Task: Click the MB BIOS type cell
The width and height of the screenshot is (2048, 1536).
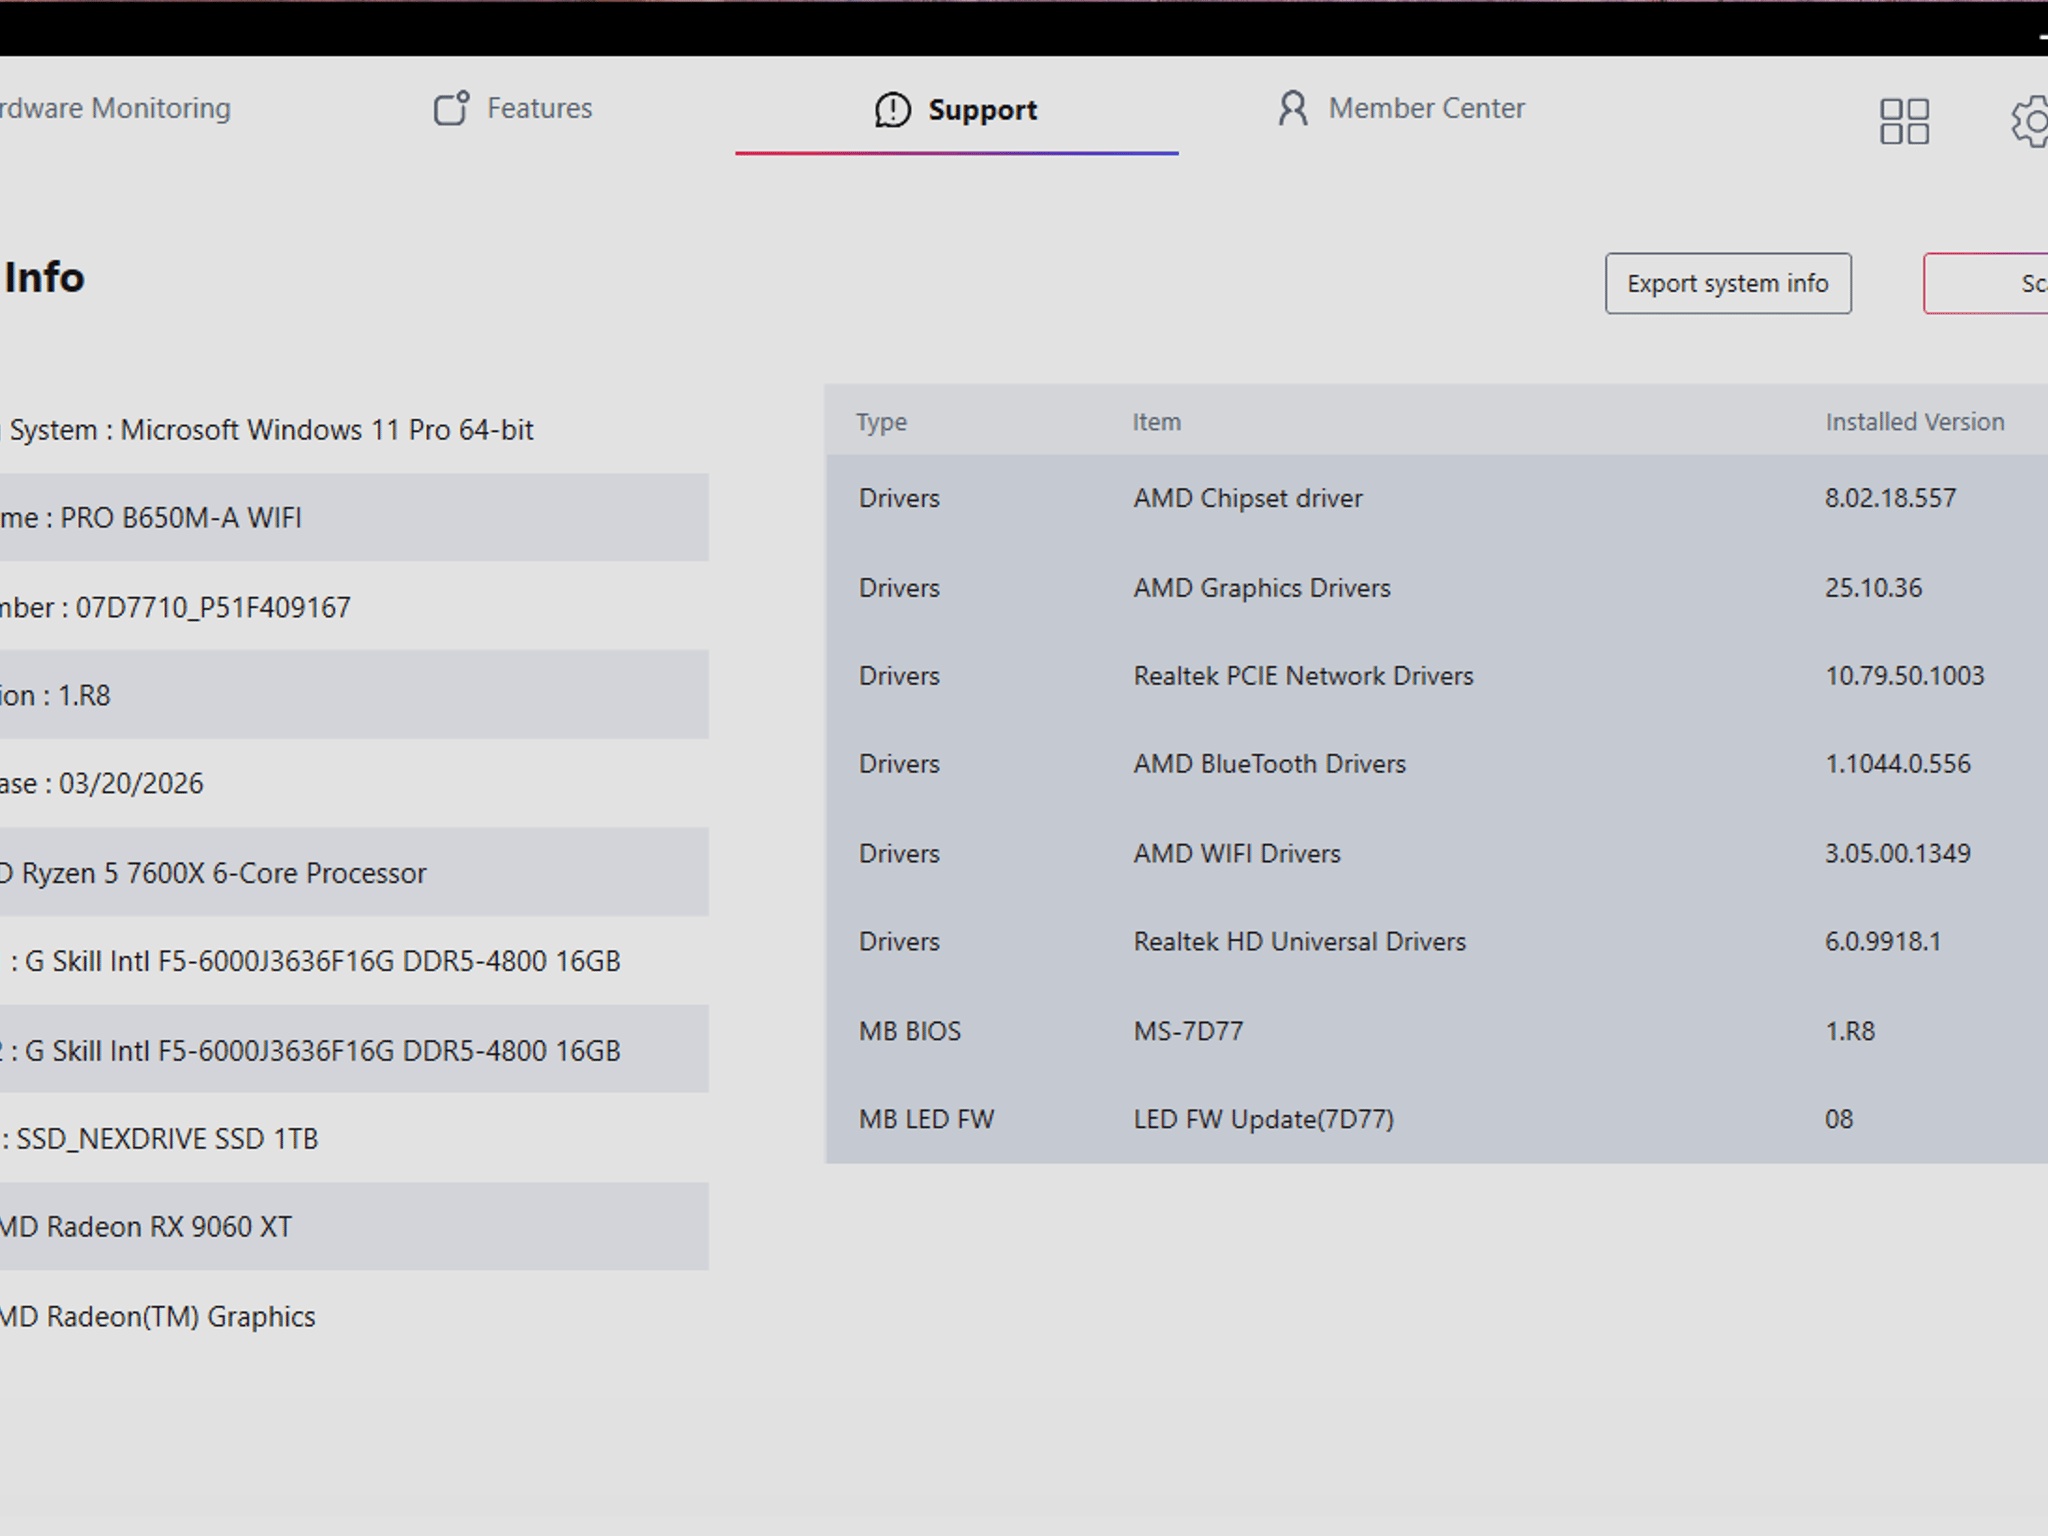Action: 910,1031
